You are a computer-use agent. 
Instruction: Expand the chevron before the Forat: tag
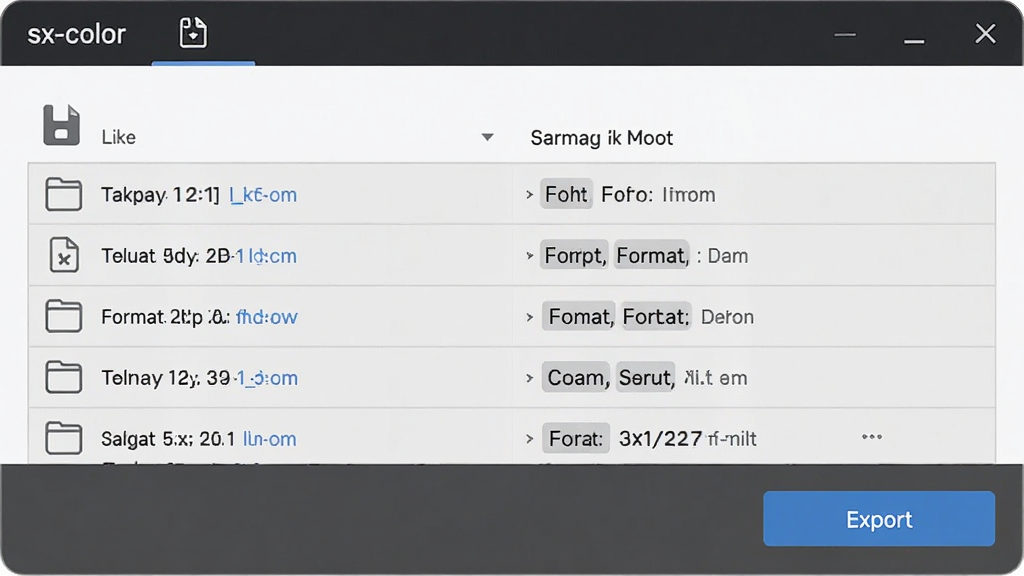530,439
